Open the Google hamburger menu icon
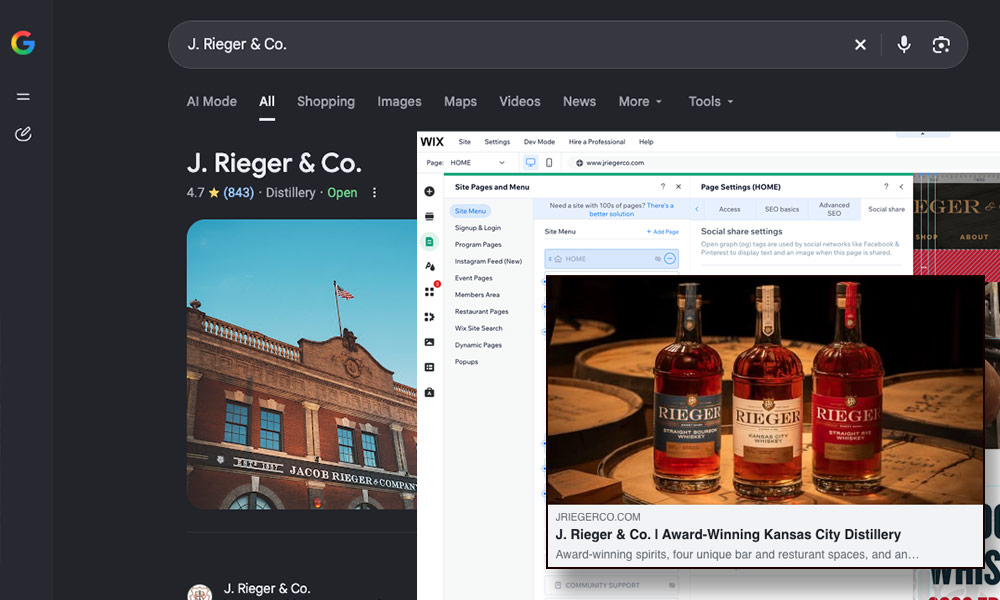 [23, 97]
